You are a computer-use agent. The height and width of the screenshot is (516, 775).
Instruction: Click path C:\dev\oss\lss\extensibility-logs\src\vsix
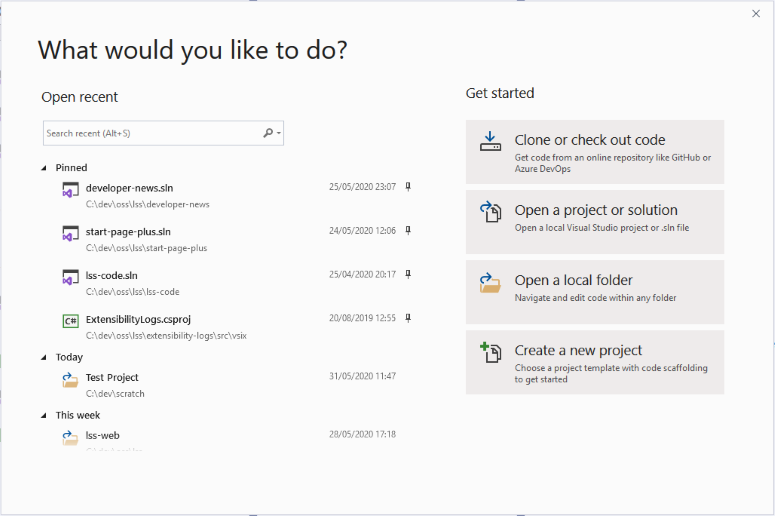coord(166,336)
